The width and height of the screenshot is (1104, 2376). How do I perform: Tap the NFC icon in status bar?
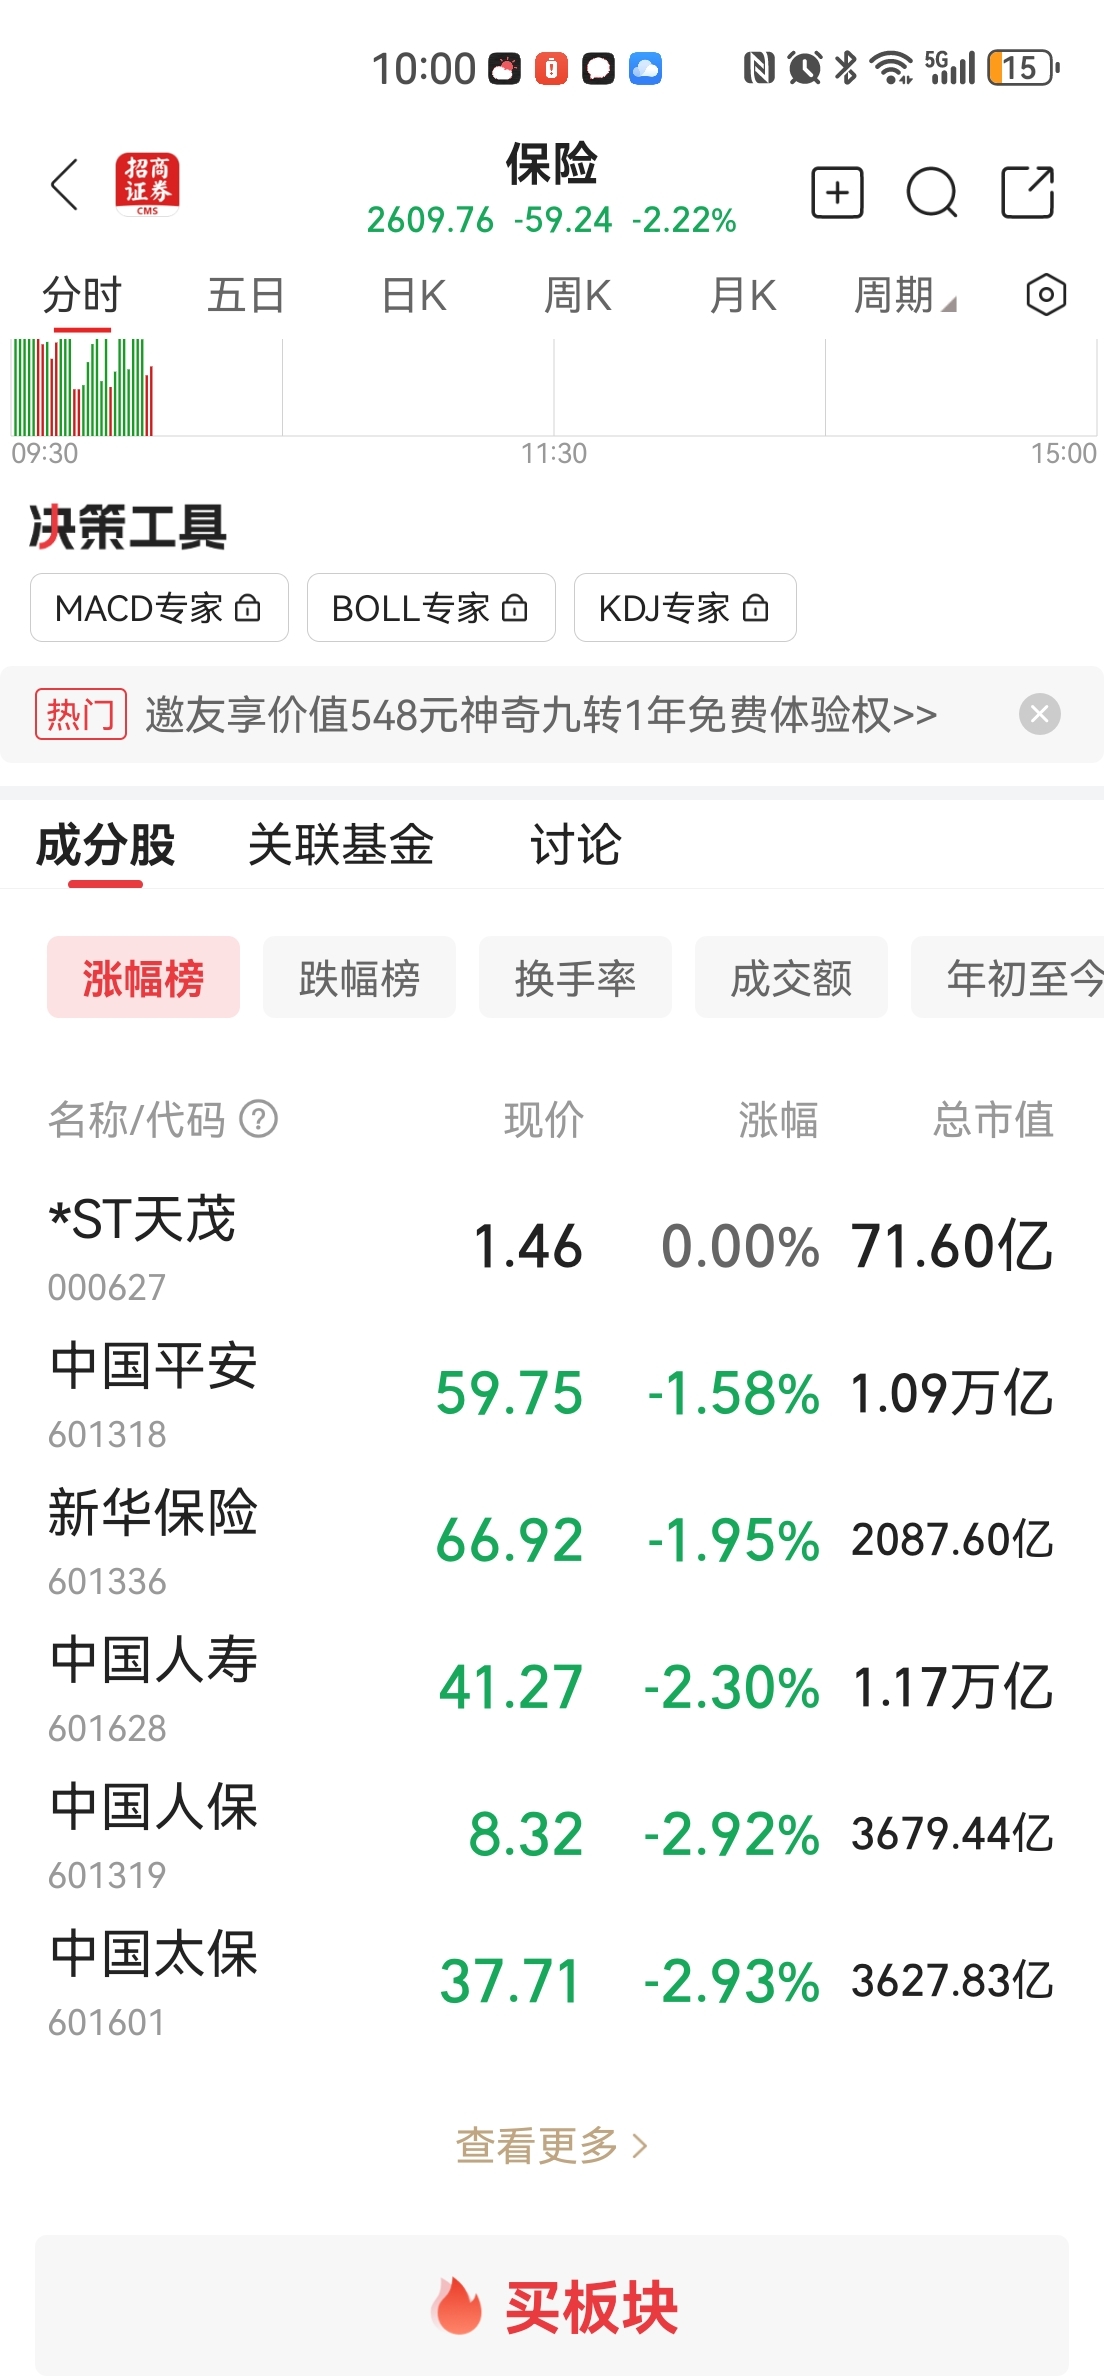coord(759,68)
